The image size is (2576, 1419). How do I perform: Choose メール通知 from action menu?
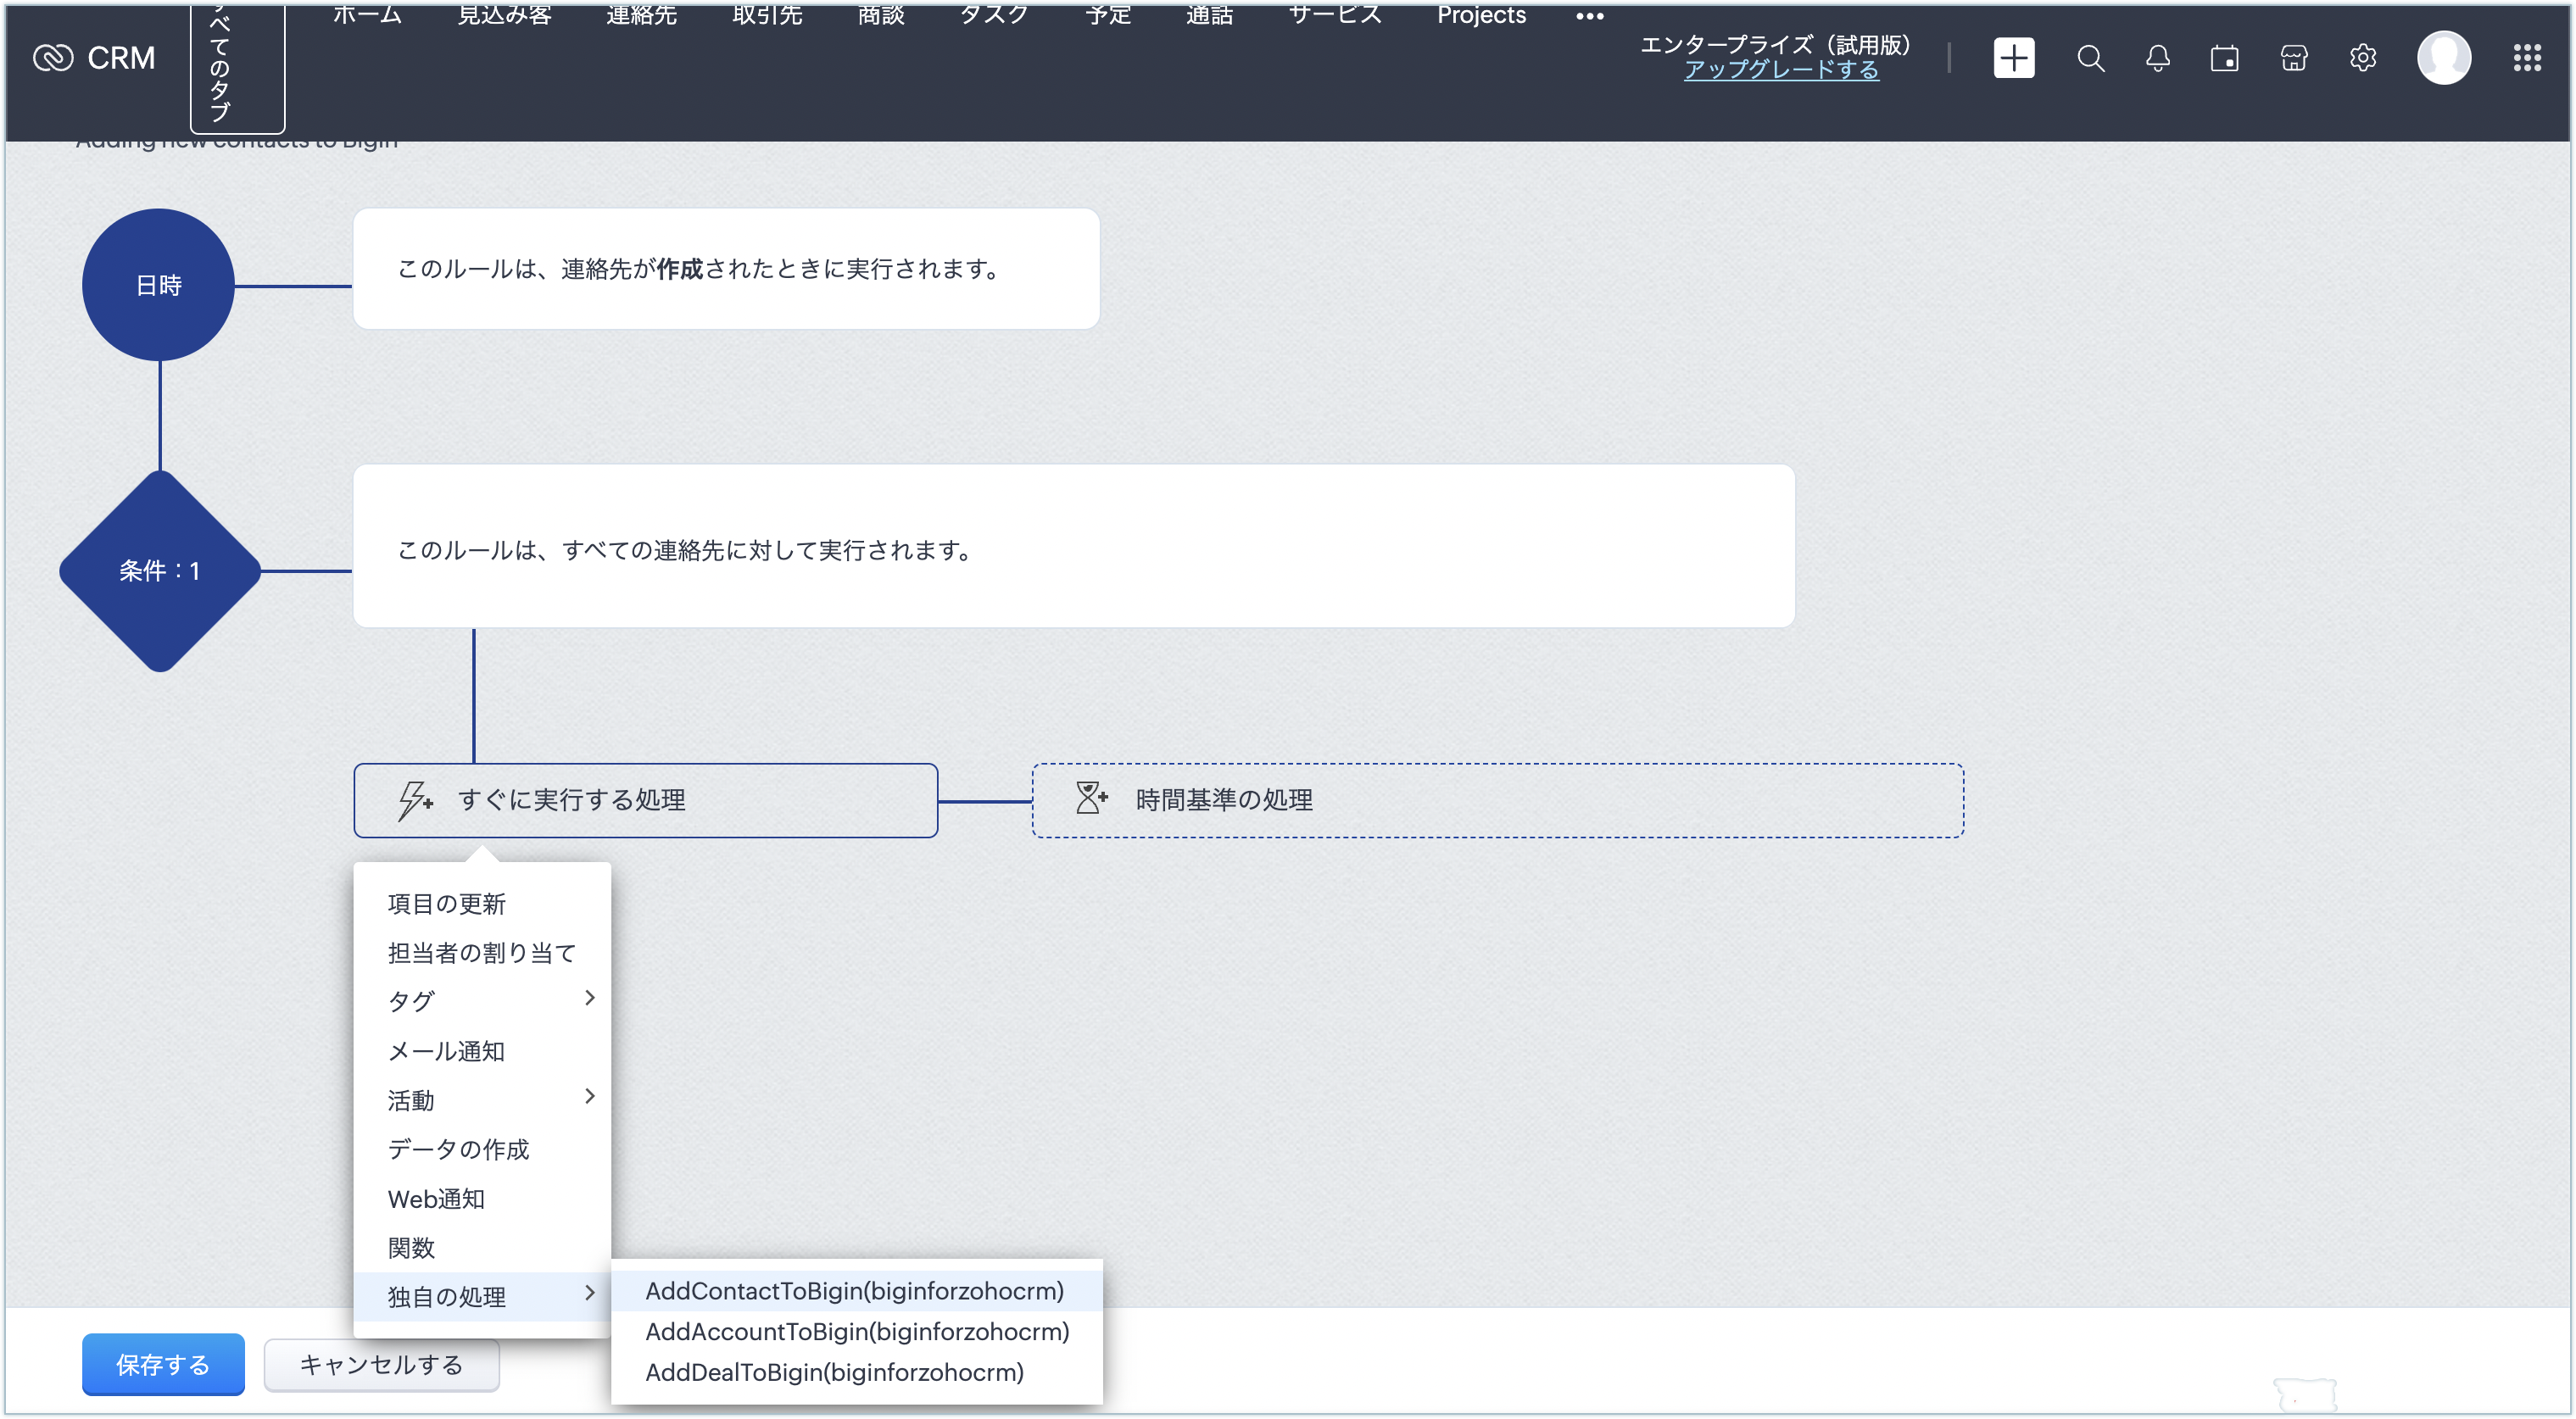(x=446, y=1050)
